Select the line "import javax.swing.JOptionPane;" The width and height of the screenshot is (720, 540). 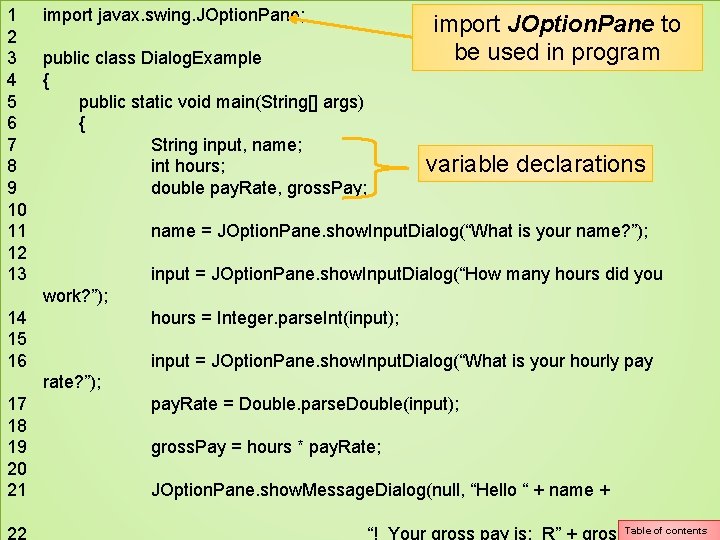pyautogui.click(x=174, y=15)
